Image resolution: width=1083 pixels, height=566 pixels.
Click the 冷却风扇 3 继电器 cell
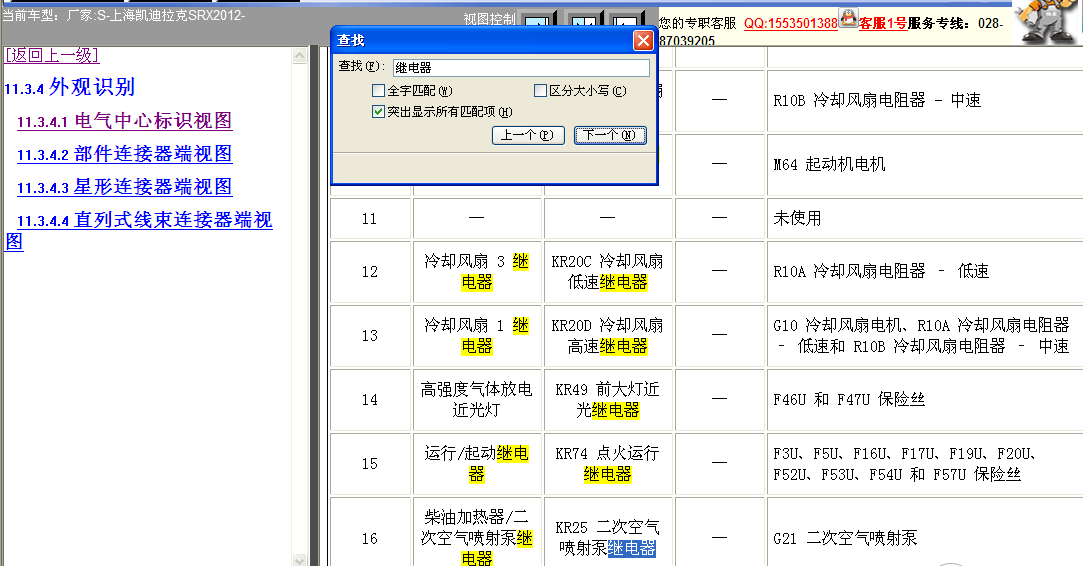point(477,272)
